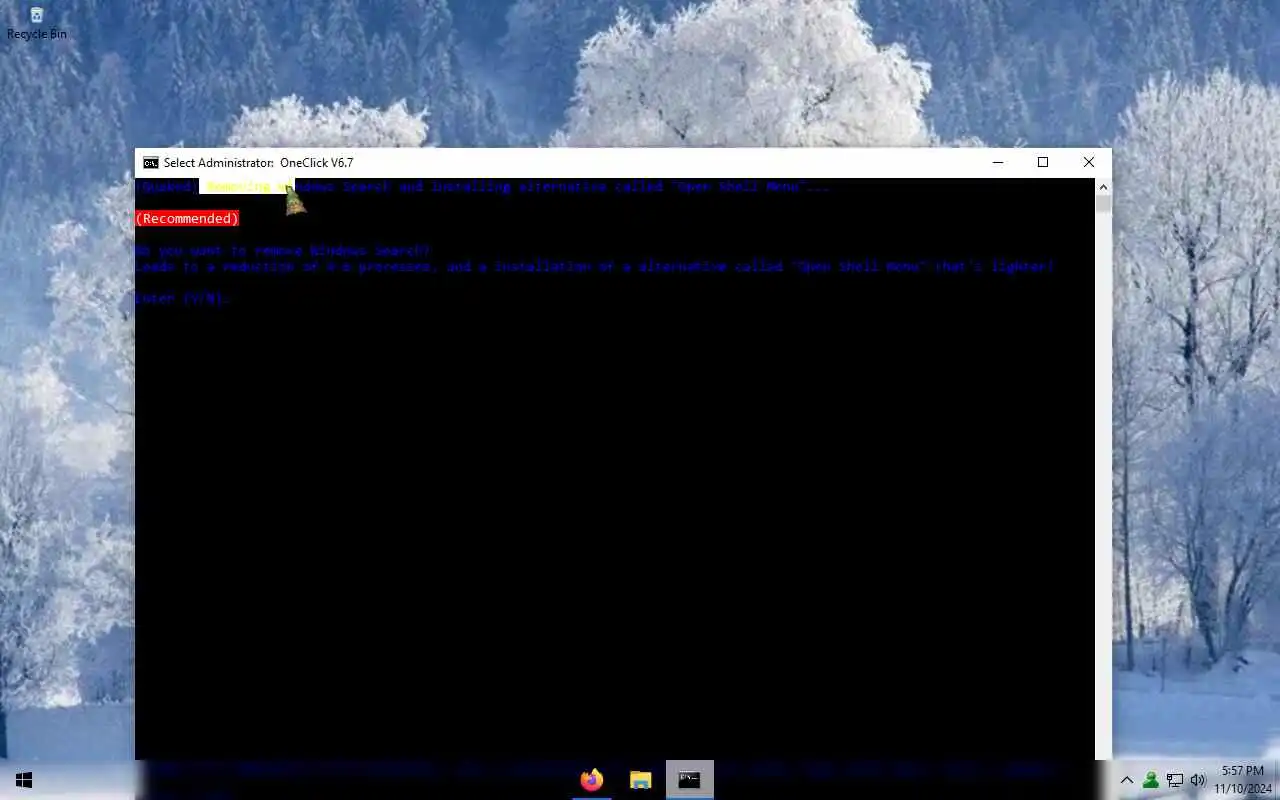
Task: Click the cmd icon in OneClick title bar
Action: (x=150, y=162)
